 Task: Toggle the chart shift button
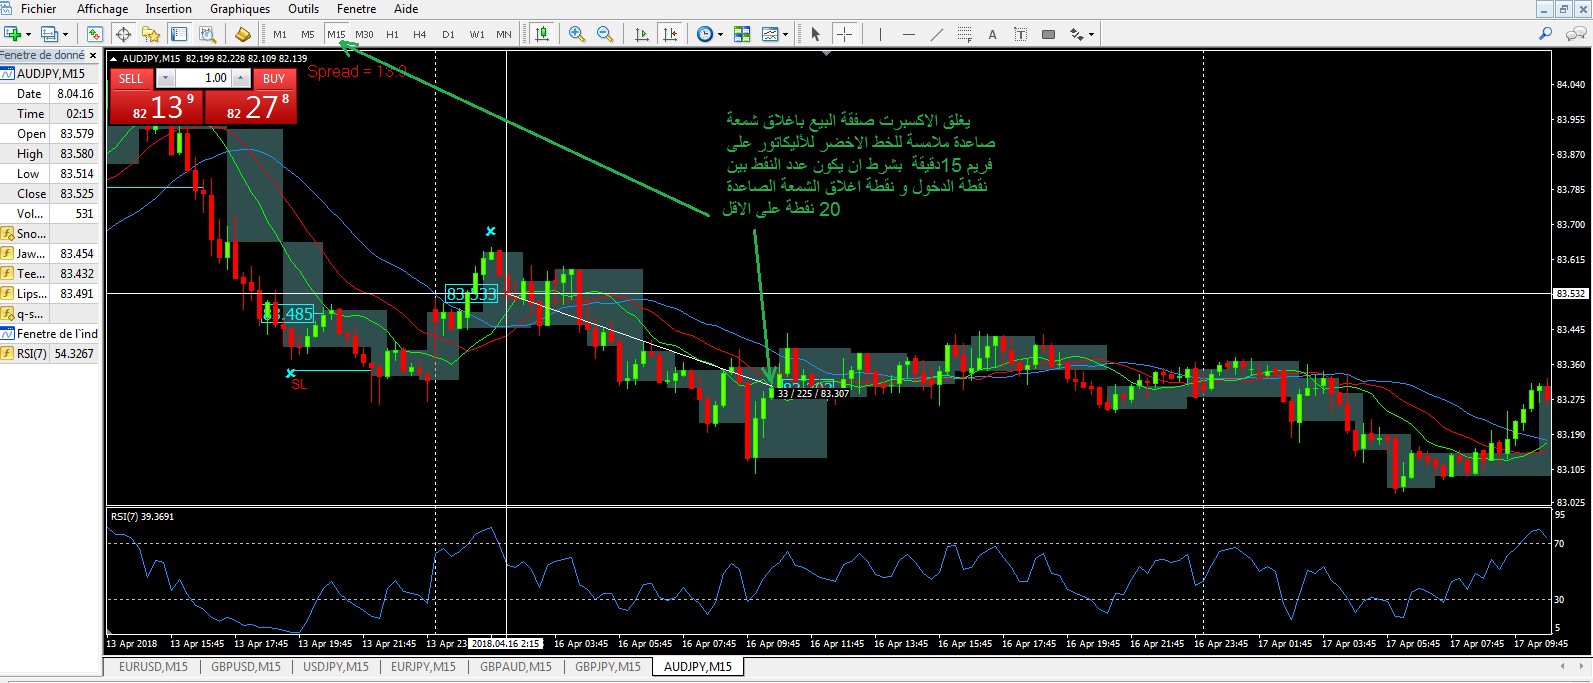tap(670, 34)
